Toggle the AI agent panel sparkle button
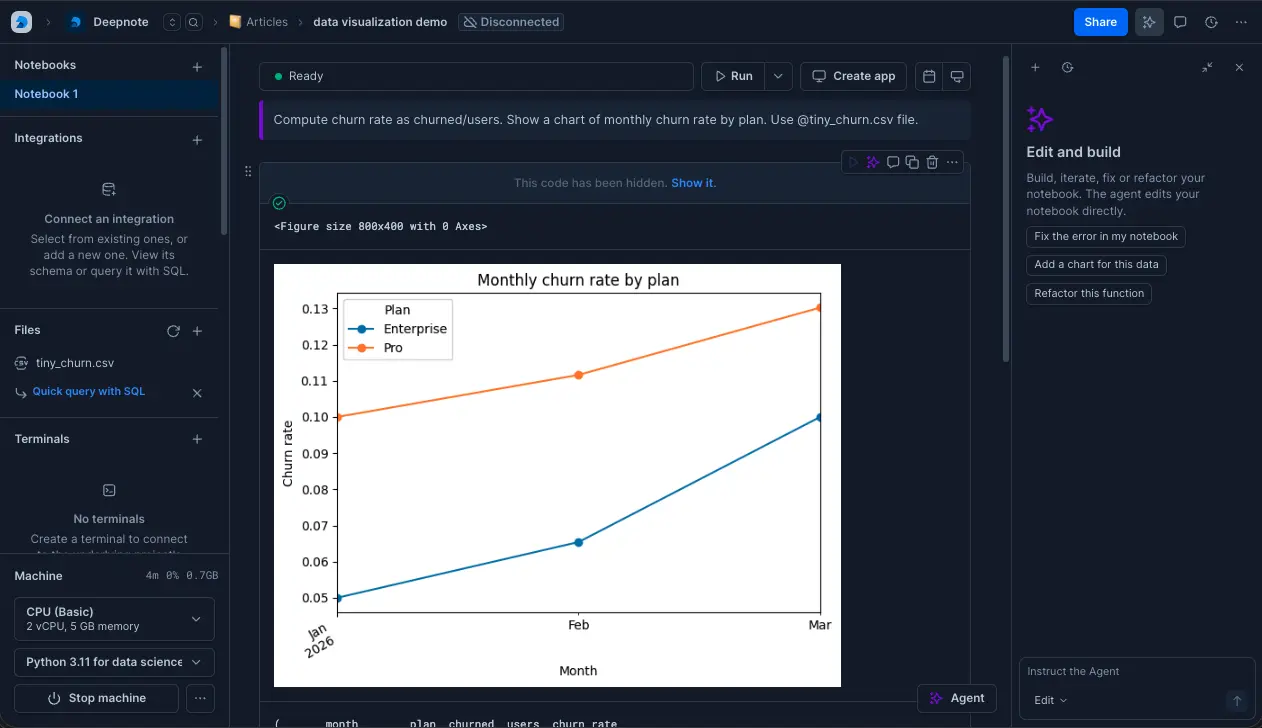Screen dimensions: 1262x728 point(1149,22)
